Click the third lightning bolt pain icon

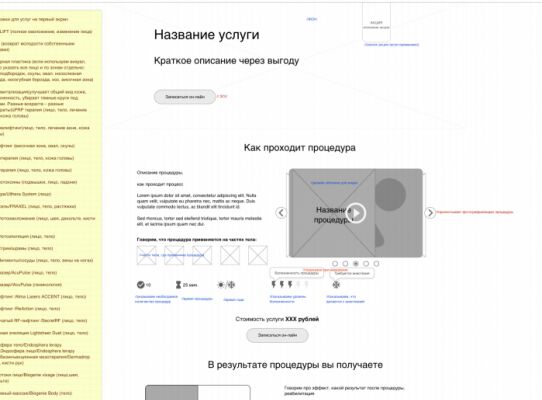pyautogui.click(x=290, y=285)
